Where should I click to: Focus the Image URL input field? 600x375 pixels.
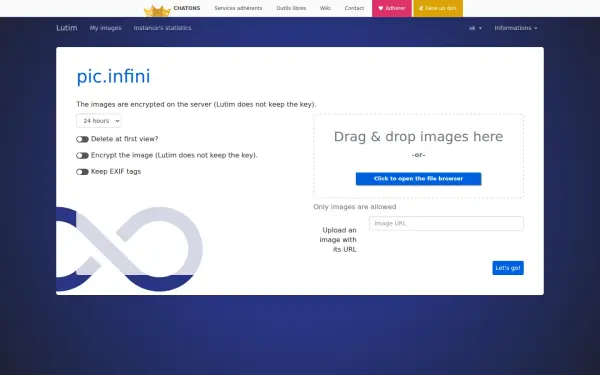(x=446, y=223)
